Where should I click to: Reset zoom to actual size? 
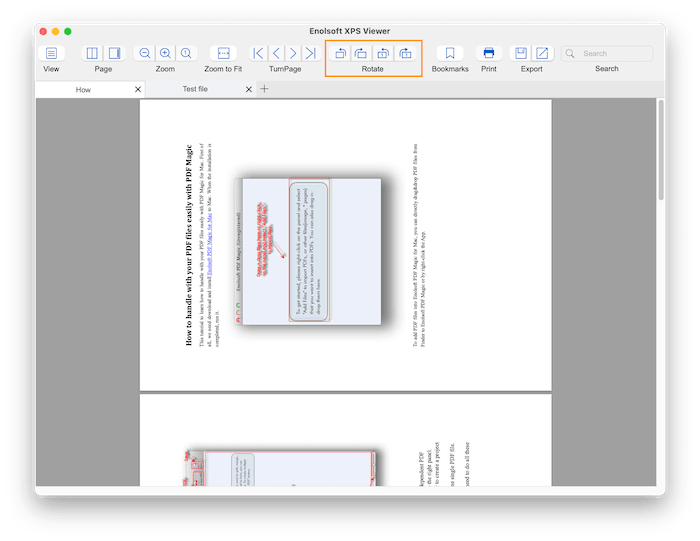click(186, 53)
